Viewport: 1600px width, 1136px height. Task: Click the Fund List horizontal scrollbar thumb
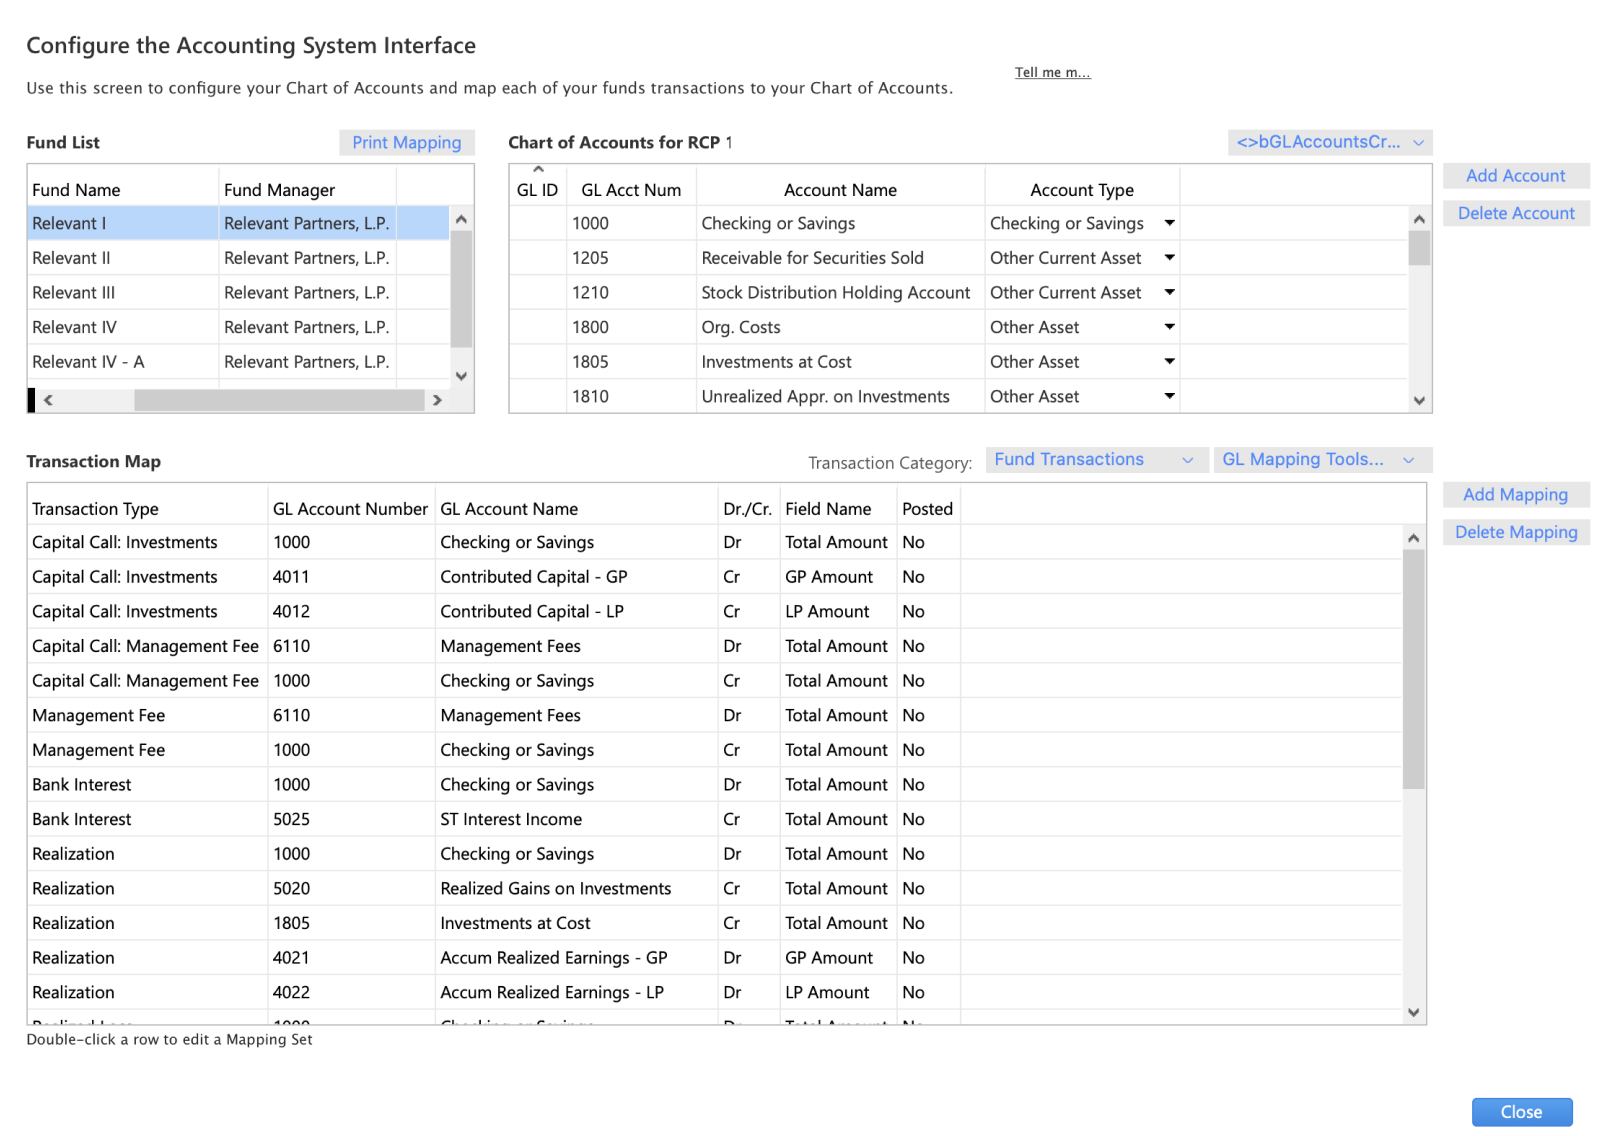point(279,400)
